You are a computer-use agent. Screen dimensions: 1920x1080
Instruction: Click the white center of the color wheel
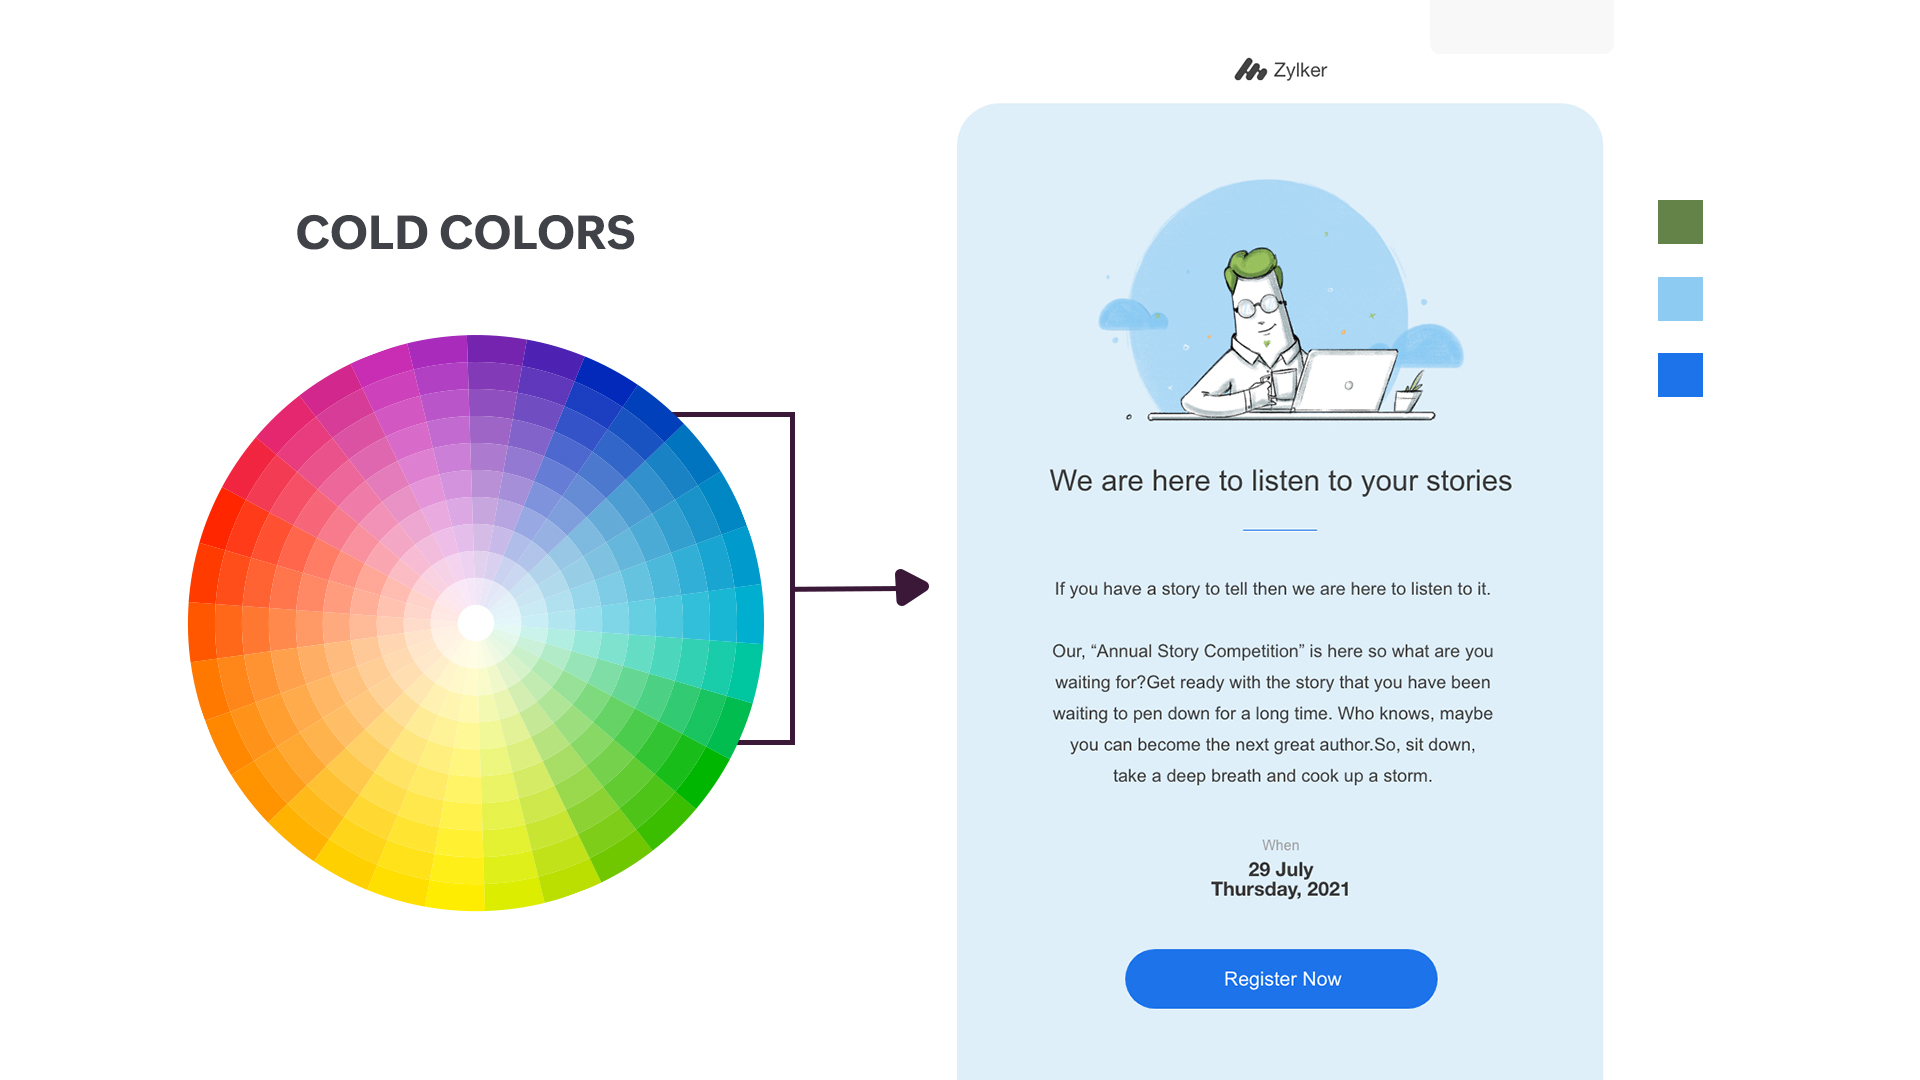pos(476,623)
